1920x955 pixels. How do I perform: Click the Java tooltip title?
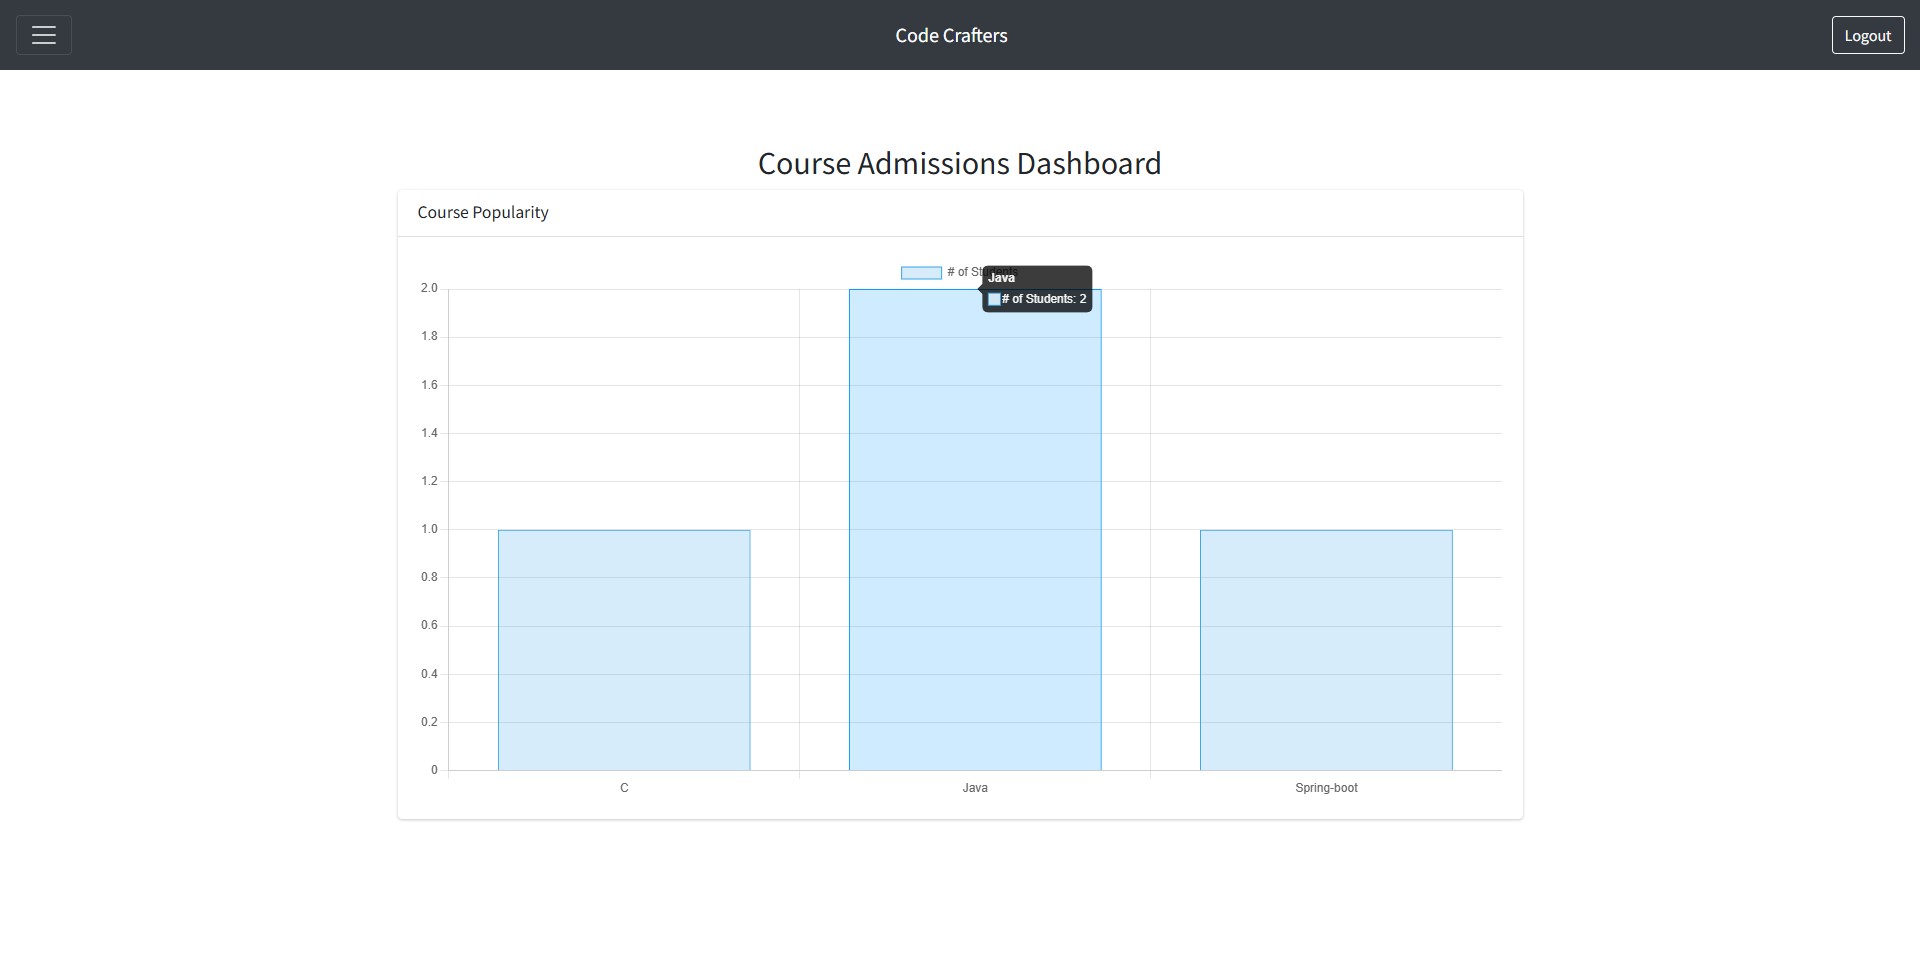(x=1001, y=278)
